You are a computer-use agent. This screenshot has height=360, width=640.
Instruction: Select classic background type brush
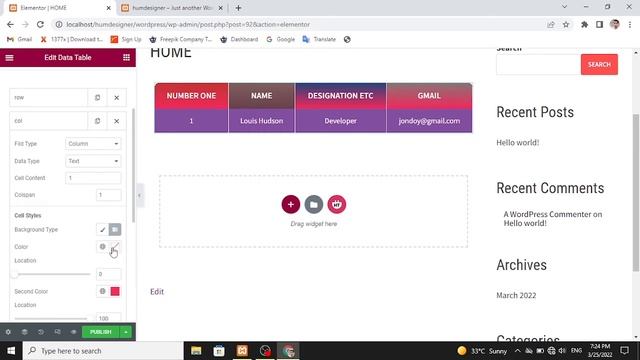tap(102, 229)
